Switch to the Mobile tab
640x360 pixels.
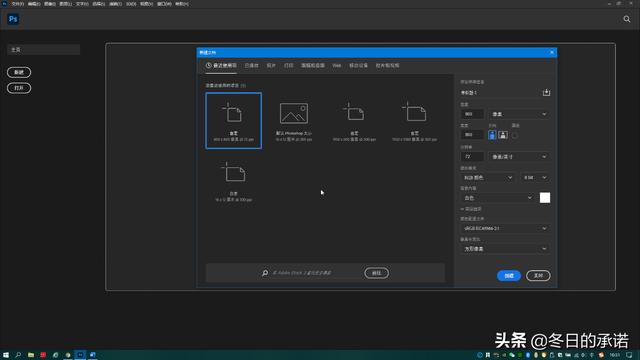point(358,65)
